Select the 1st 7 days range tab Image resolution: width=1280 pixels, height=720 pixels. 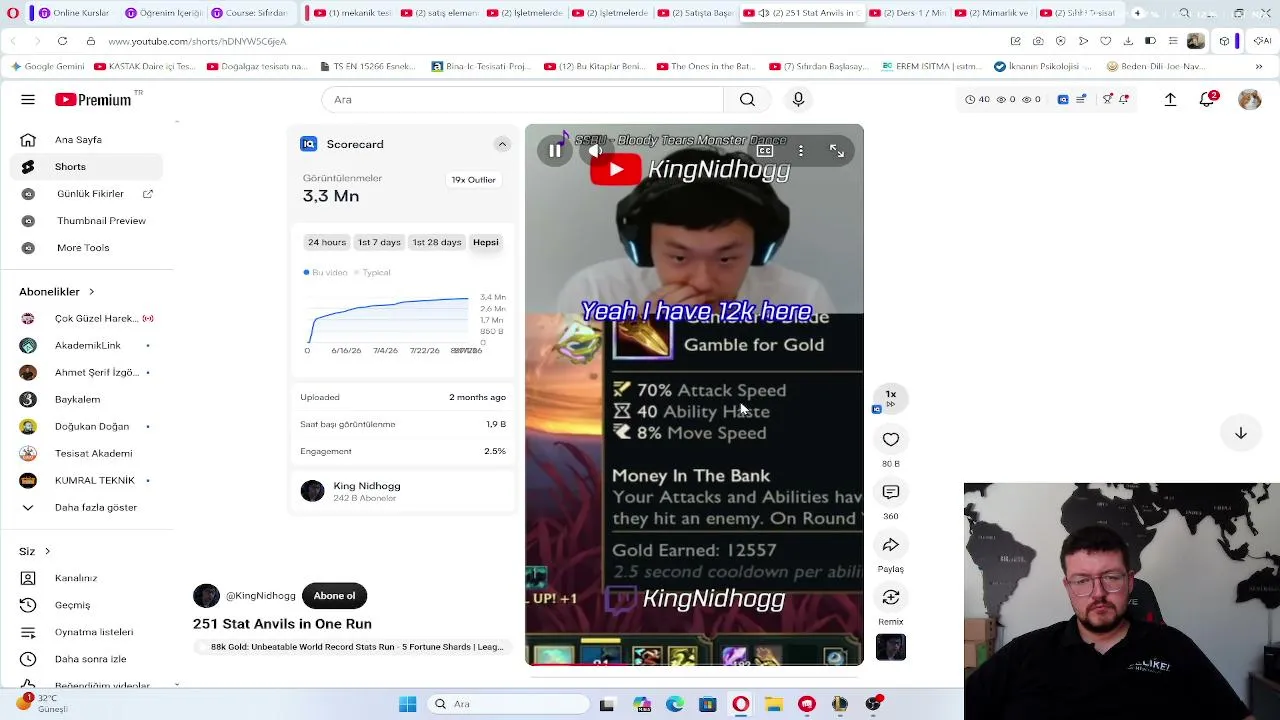pyautogui.click(x=379, y=242)
